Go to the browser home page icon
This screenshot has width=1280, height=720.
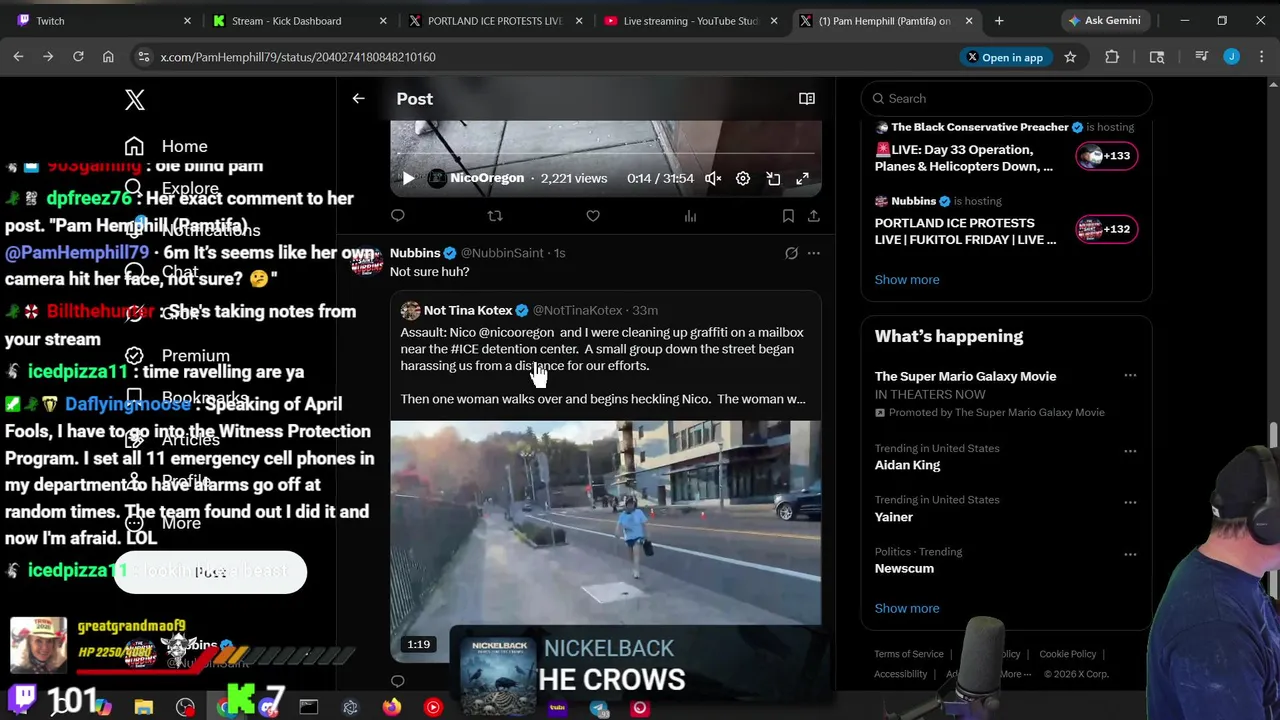tap(108, 57)
